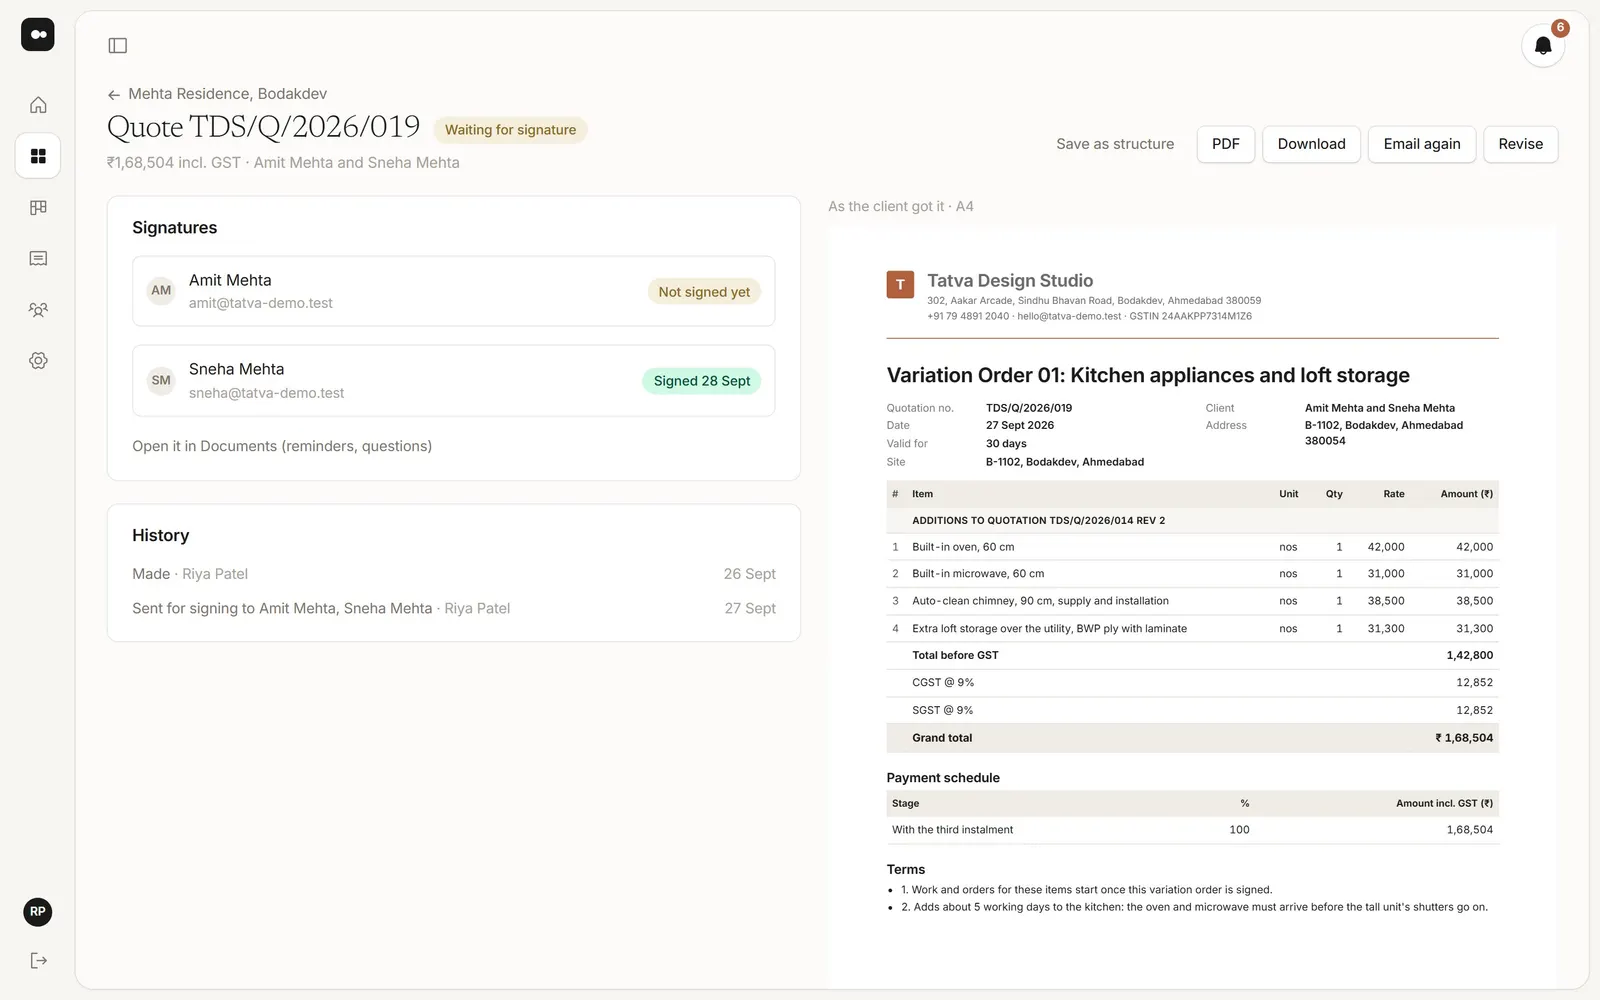Click Save as structure

tap(1115, 144)
